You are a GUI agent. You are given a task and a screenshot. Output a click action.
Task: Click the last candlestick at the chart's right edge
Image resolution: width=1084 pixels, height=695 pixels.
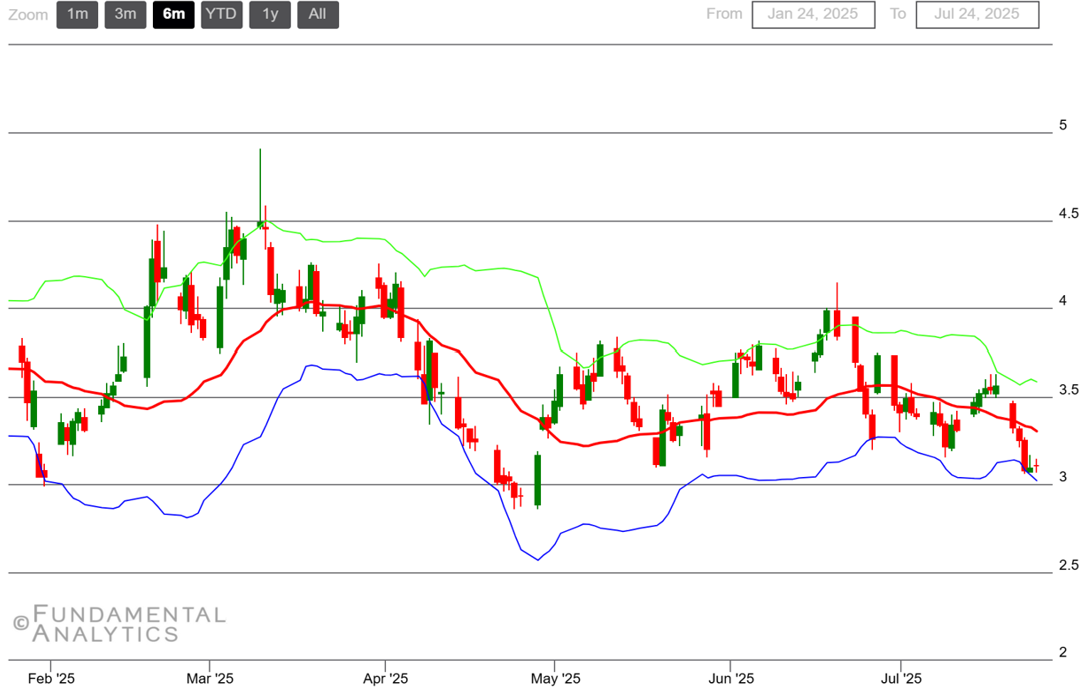[1036, 466]
